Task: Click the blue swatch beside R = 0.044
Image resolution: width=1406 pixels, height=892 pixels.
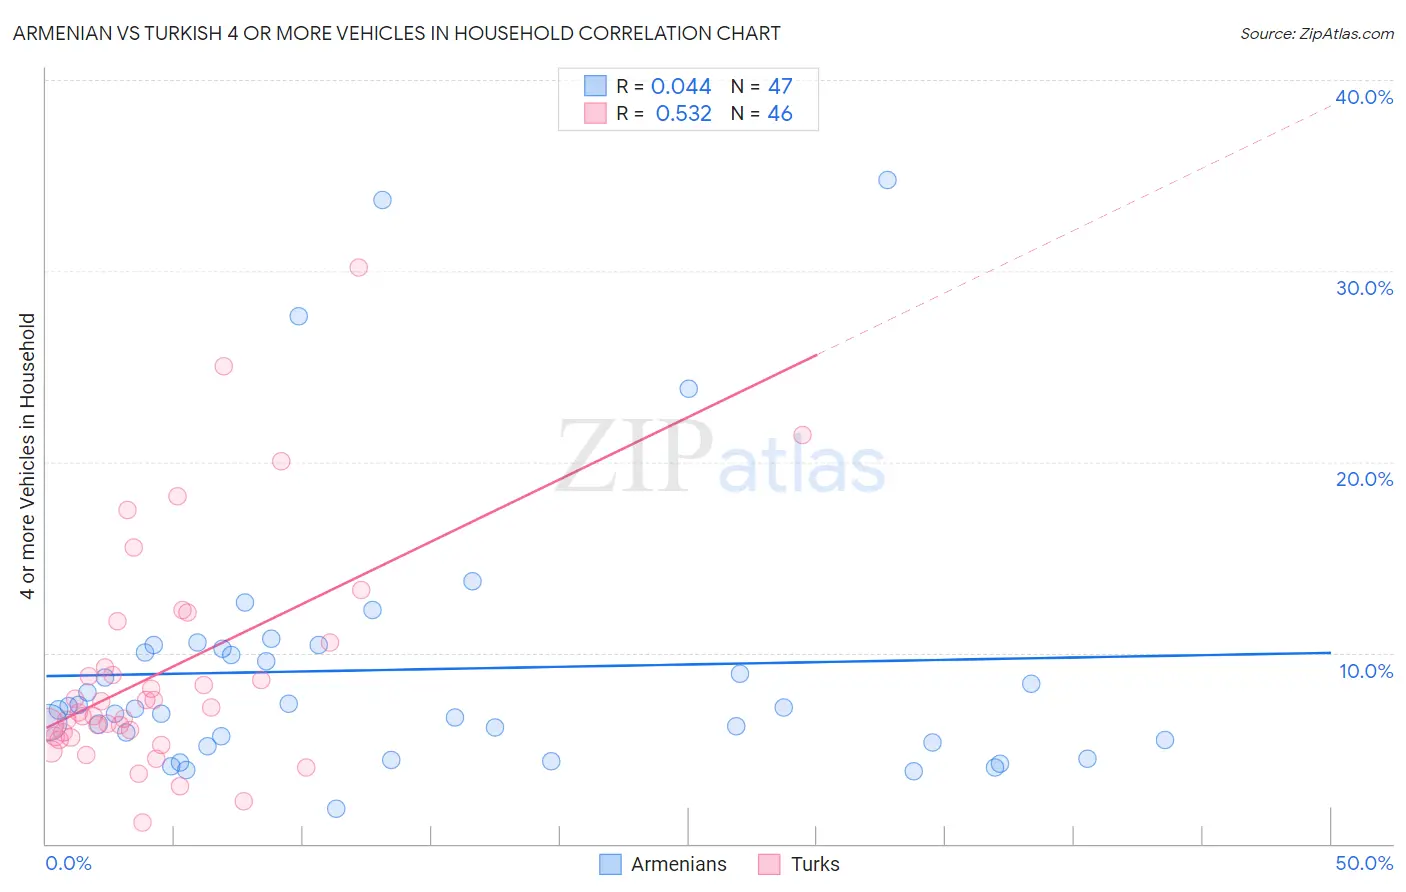Action: click(595, 86)
